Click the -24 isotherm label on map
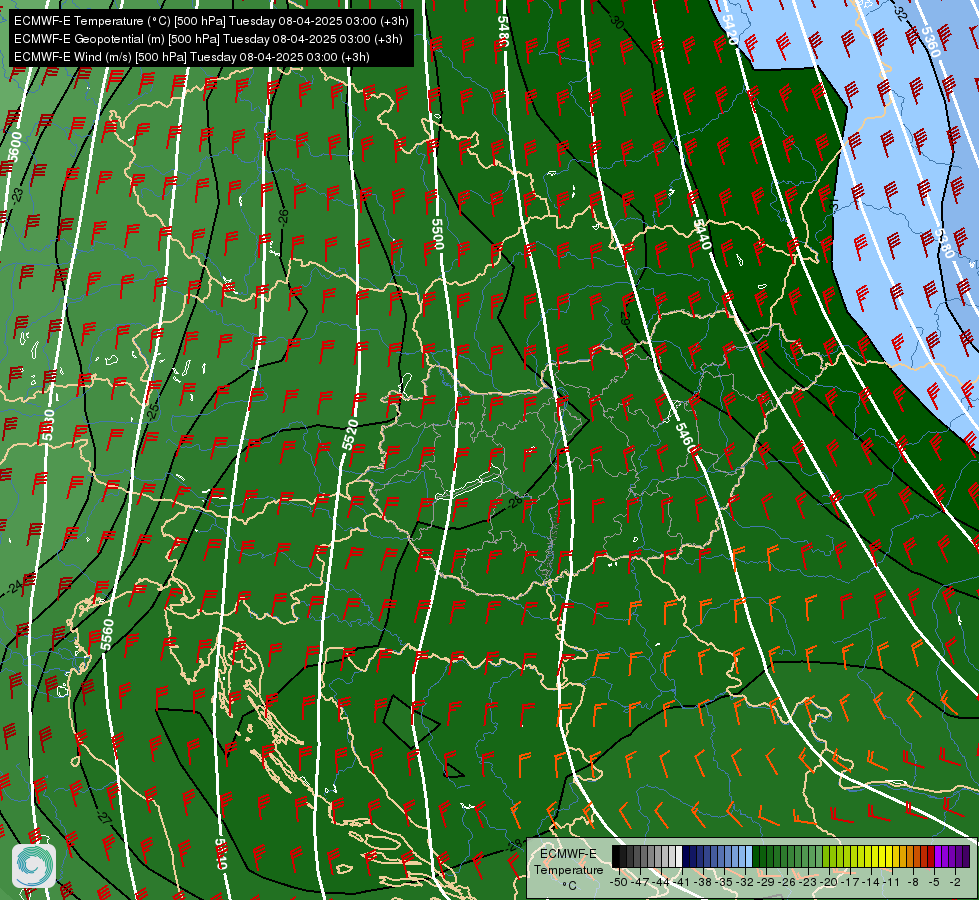Image resolution: width=979 pixels, height=900 pixels. tap(15, 587)
